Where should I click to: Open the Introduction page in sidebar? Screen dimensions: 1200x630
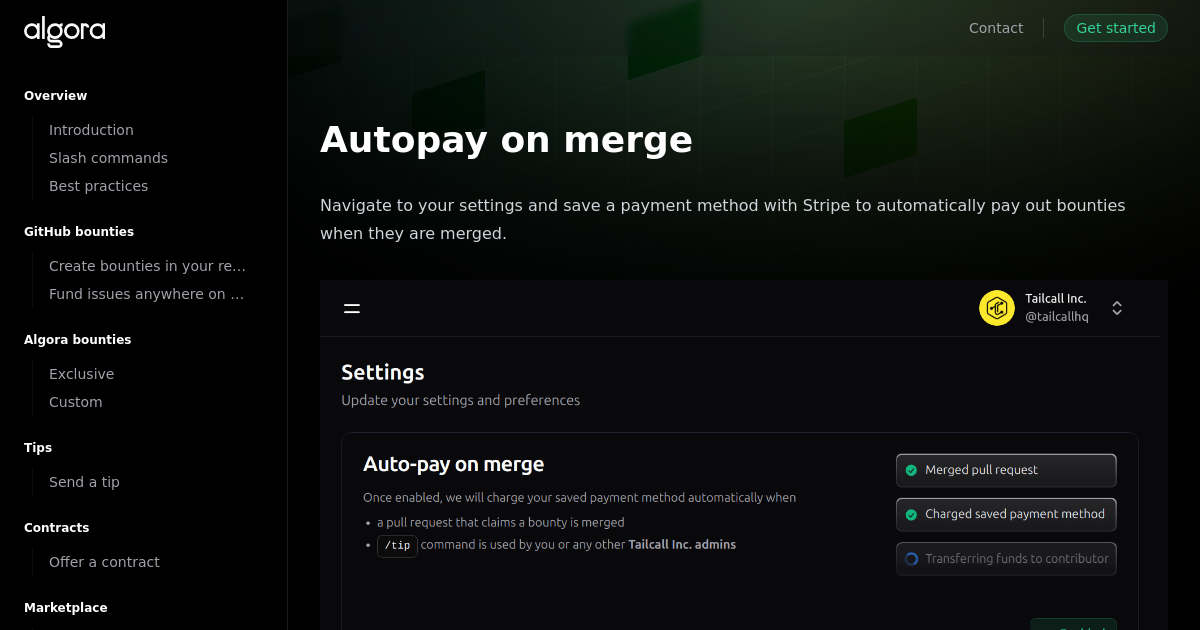click(91, 129)
